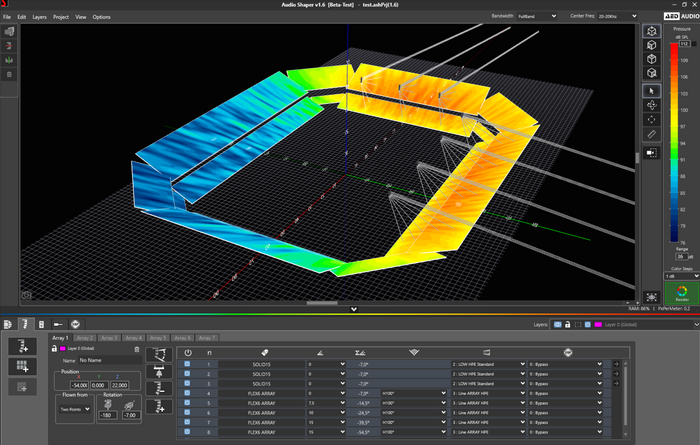Open the Bypass dropdown on row 8
This screenshot has width=700, height=445.
point(566,432)
